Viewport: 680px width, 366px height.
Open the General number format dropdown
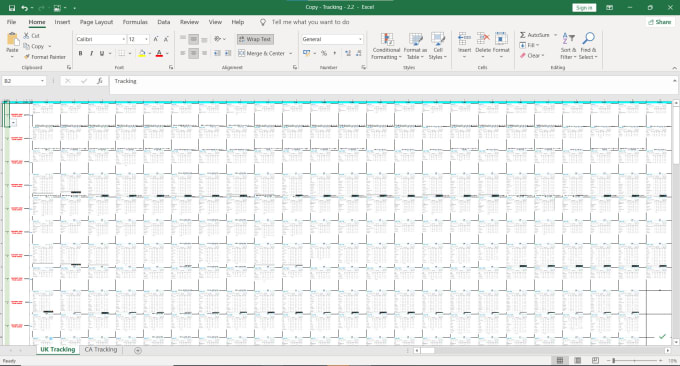click(360, 39)
